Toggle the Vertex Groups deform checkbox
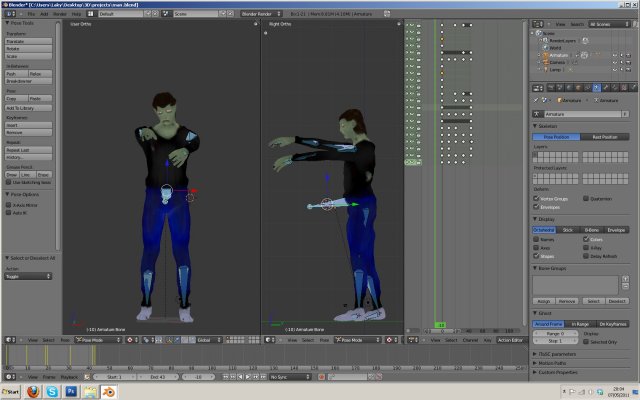Viewport: 640px width, 400px height. [536, 198]
